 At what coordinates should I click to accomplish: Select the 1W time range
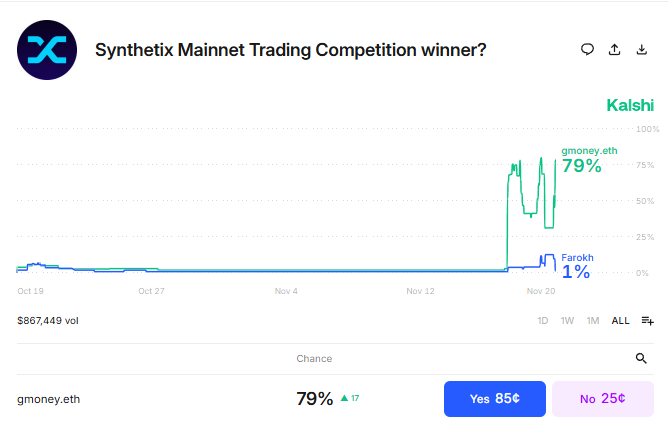click(567, 321)
